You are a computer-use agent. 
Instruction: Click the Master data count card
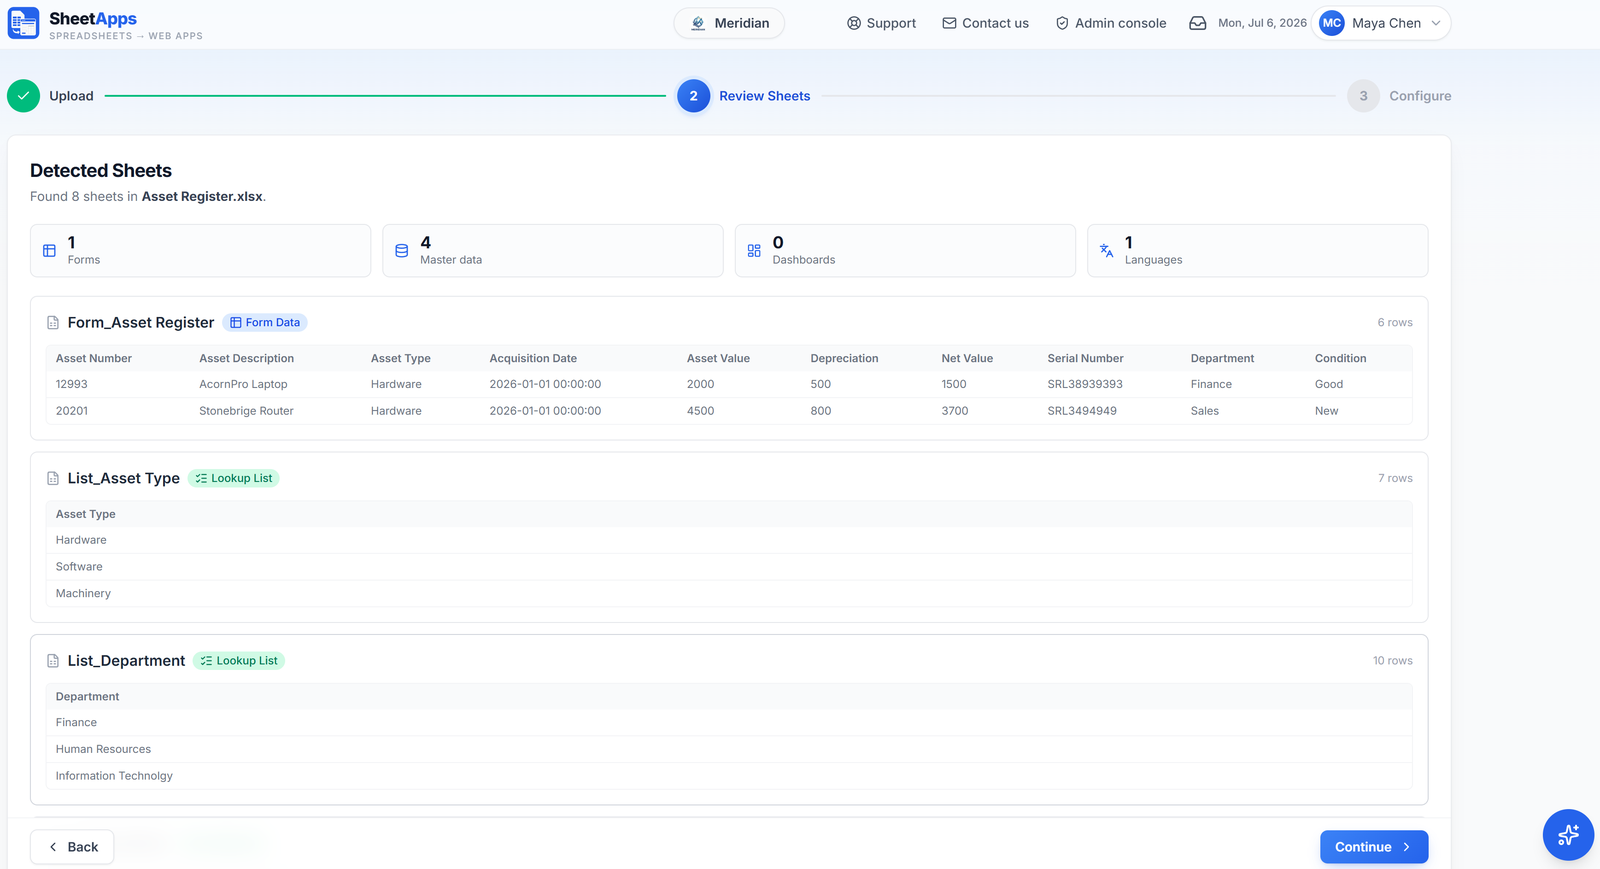tap(553, 250)
